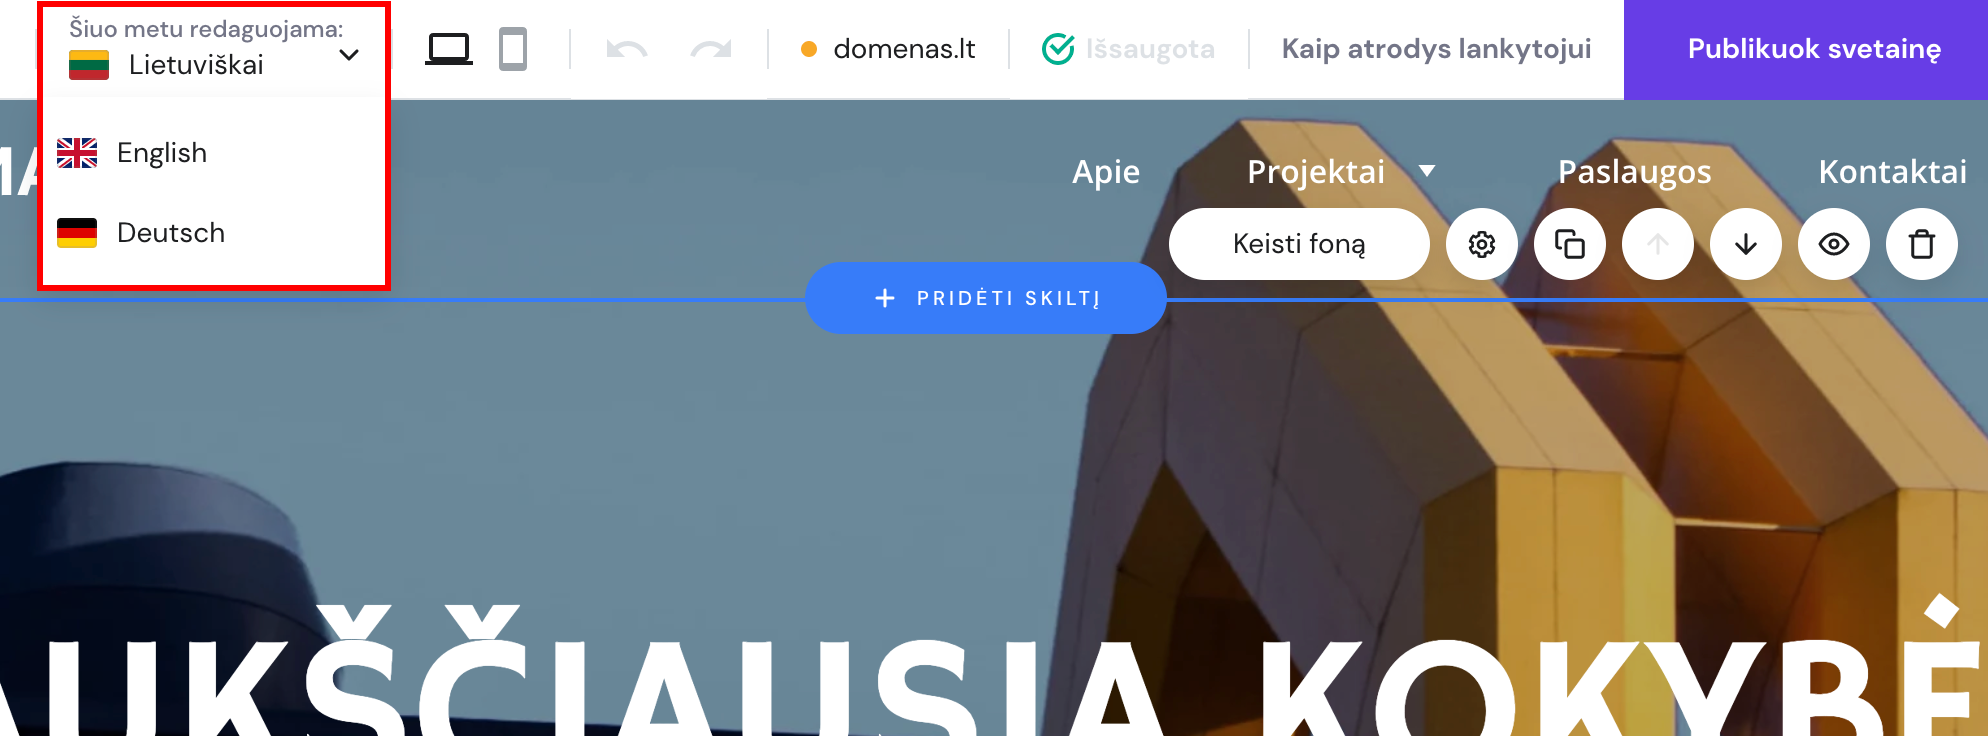Toggle section visibility eye icon

pos(1834,244)
